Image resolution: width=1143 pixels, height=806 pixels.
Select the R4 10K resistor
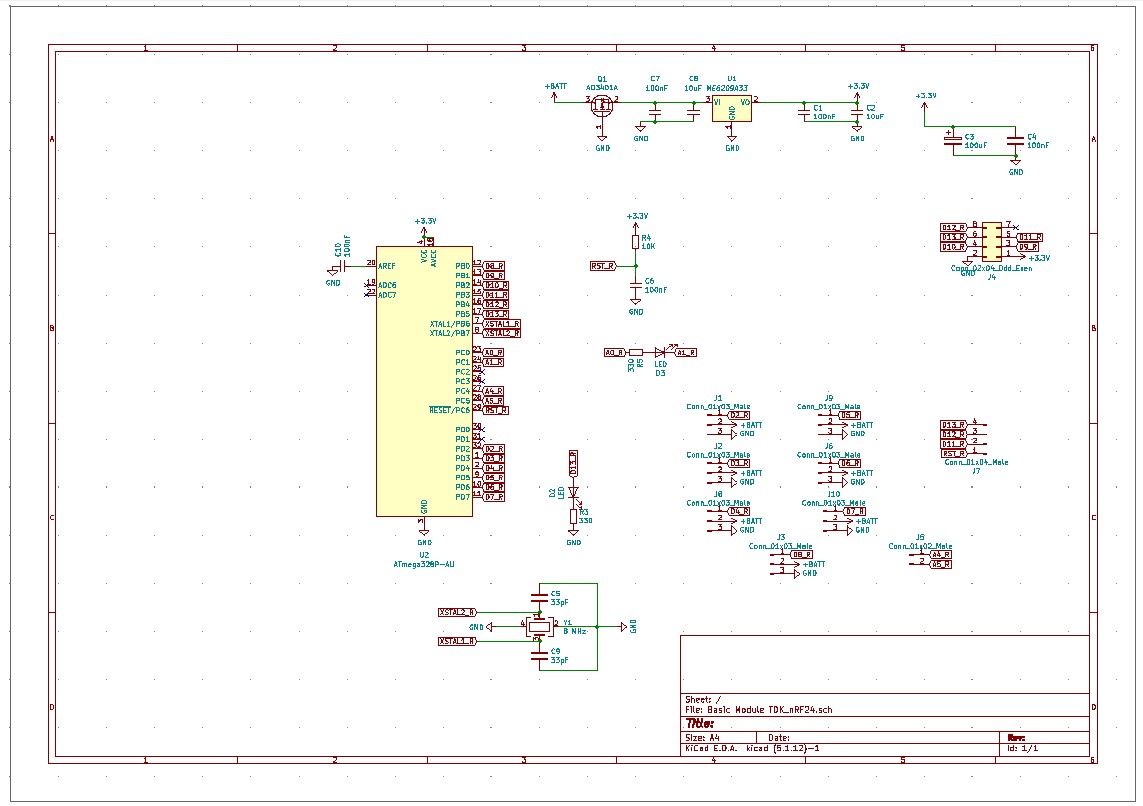[x=635, y=241]
